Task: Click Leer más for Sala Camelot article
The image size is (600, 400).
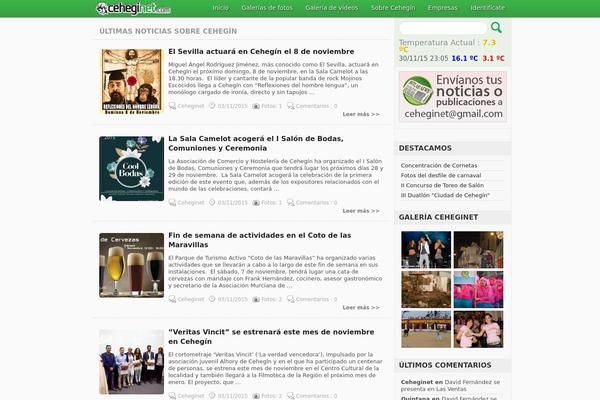Action: 361,211
